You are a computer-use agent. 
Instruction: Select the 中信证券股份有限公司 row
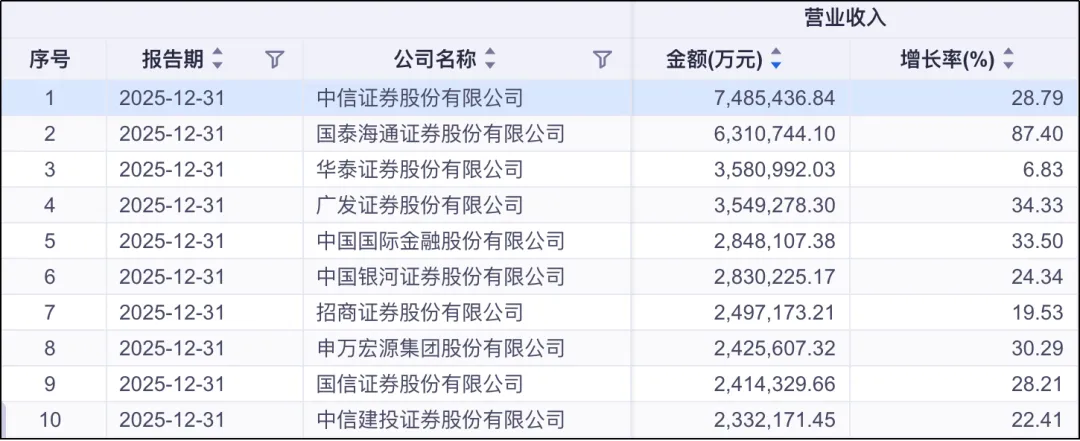pyautogui.click(x=540, y=98)
